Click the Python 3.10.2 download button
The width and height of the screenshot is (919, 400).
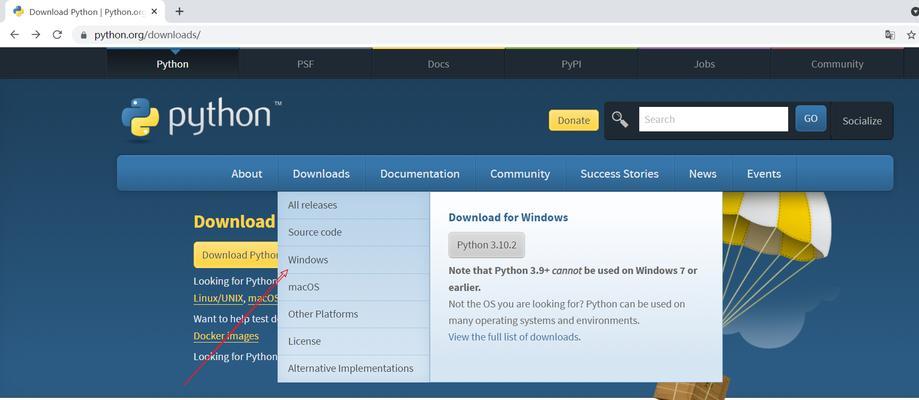486,245
